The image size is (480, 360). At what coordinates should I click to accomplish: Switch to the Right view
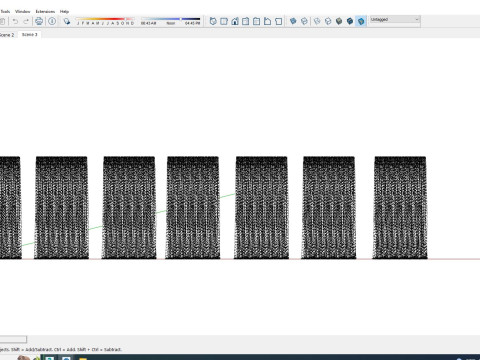pyautogui.click(x=246, y=21)
